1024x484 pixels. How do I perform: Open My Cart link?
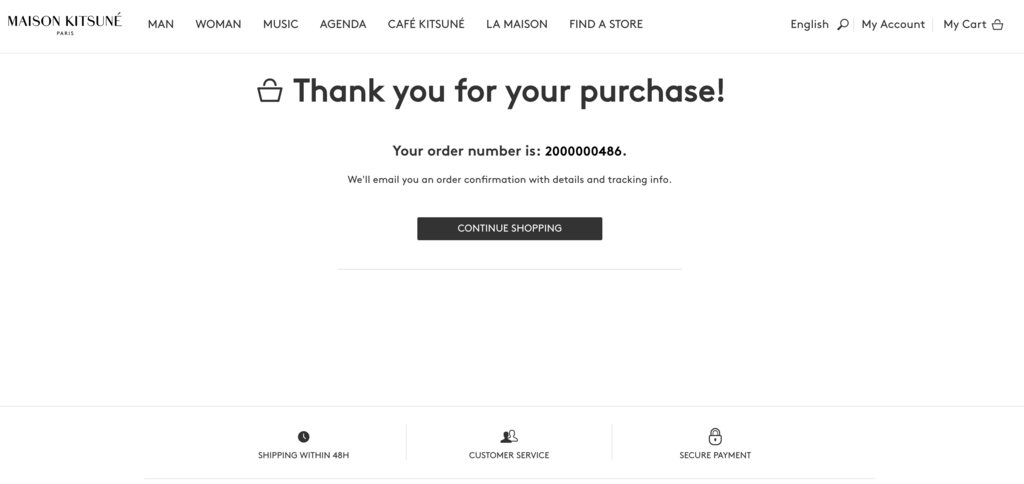click(x=965, y=24)
